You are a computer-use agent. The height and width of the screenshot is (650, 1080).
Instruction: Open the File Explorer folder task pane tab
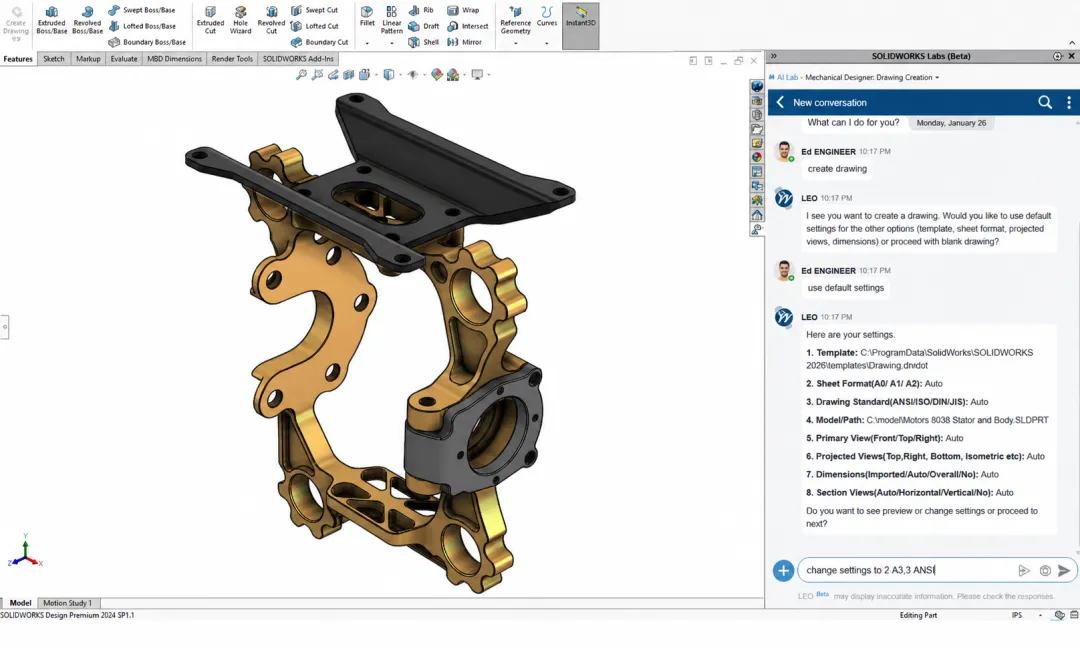point(757,129)
